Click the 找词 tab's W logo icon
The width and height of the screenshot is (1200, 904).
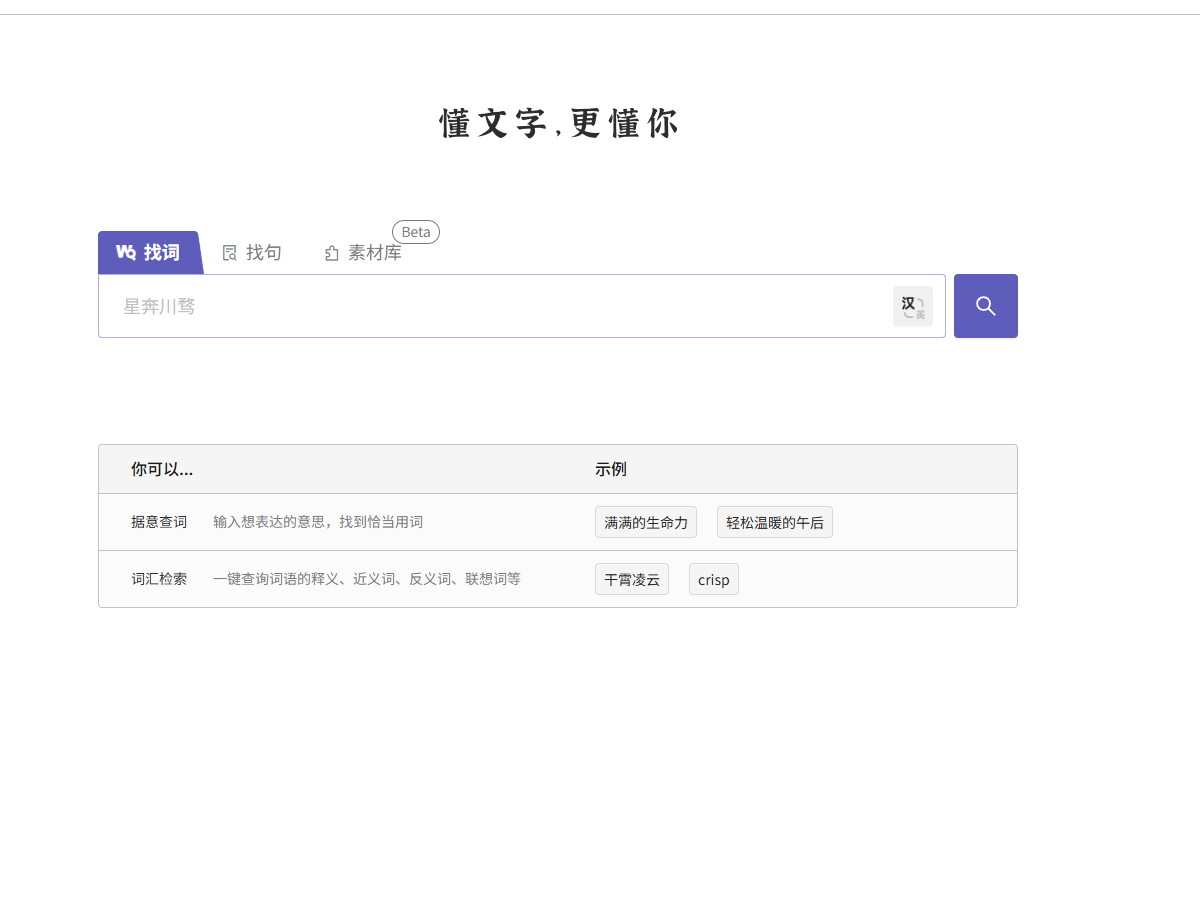click(x=126, y=252)
